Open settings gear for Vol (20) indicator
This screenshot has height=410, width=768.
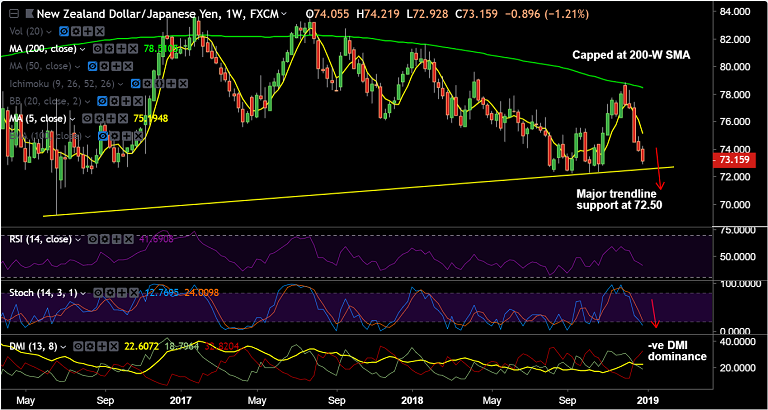pyautogui.click(x=76, y=31)
